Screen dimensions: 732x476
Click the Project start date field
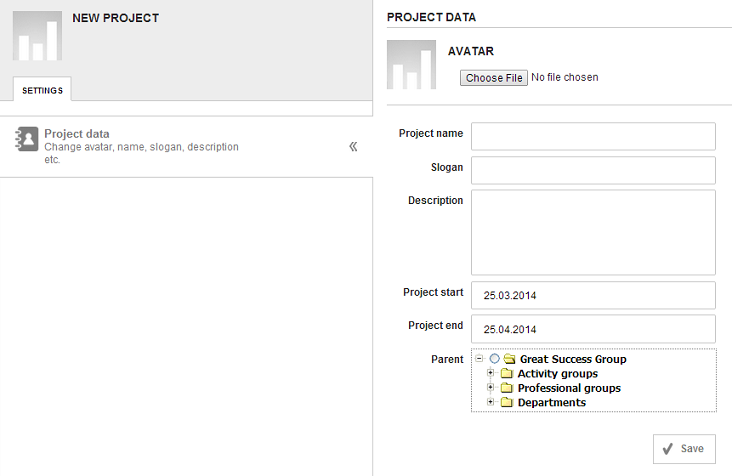click(593, 295)
